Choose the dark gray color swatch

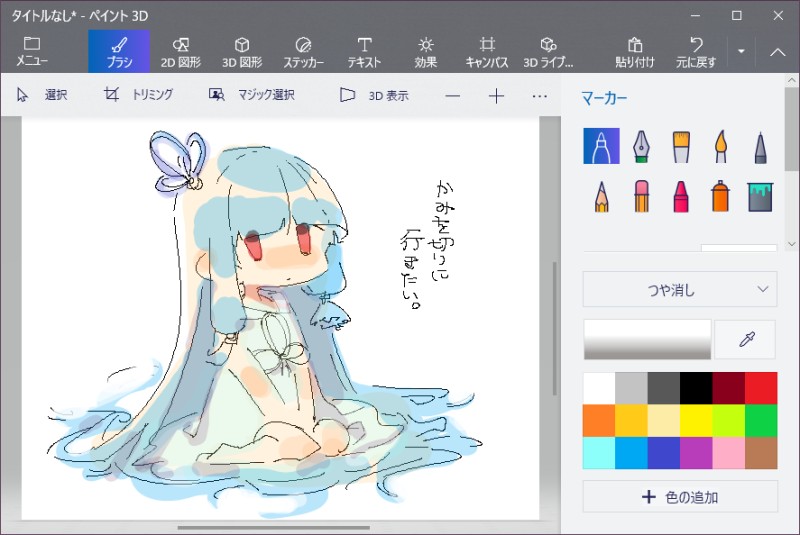(x=664, y=388)
